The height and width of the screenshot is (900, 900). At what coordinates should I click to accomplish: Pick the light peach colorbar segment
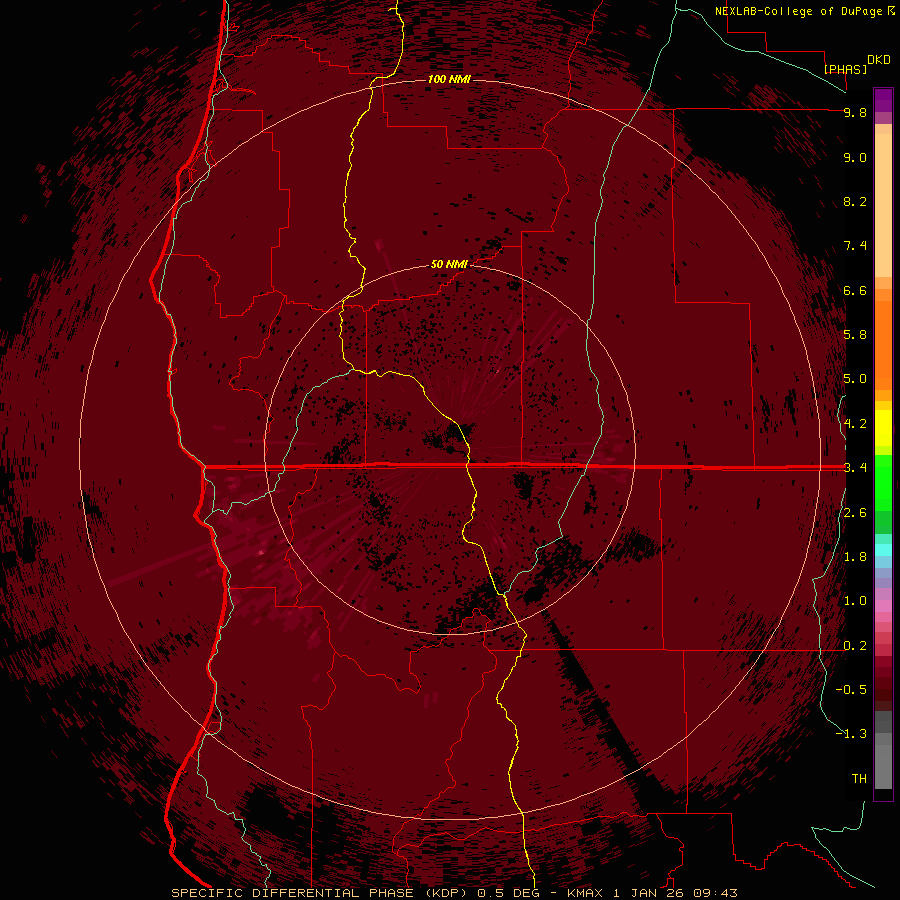coord(883,205)
